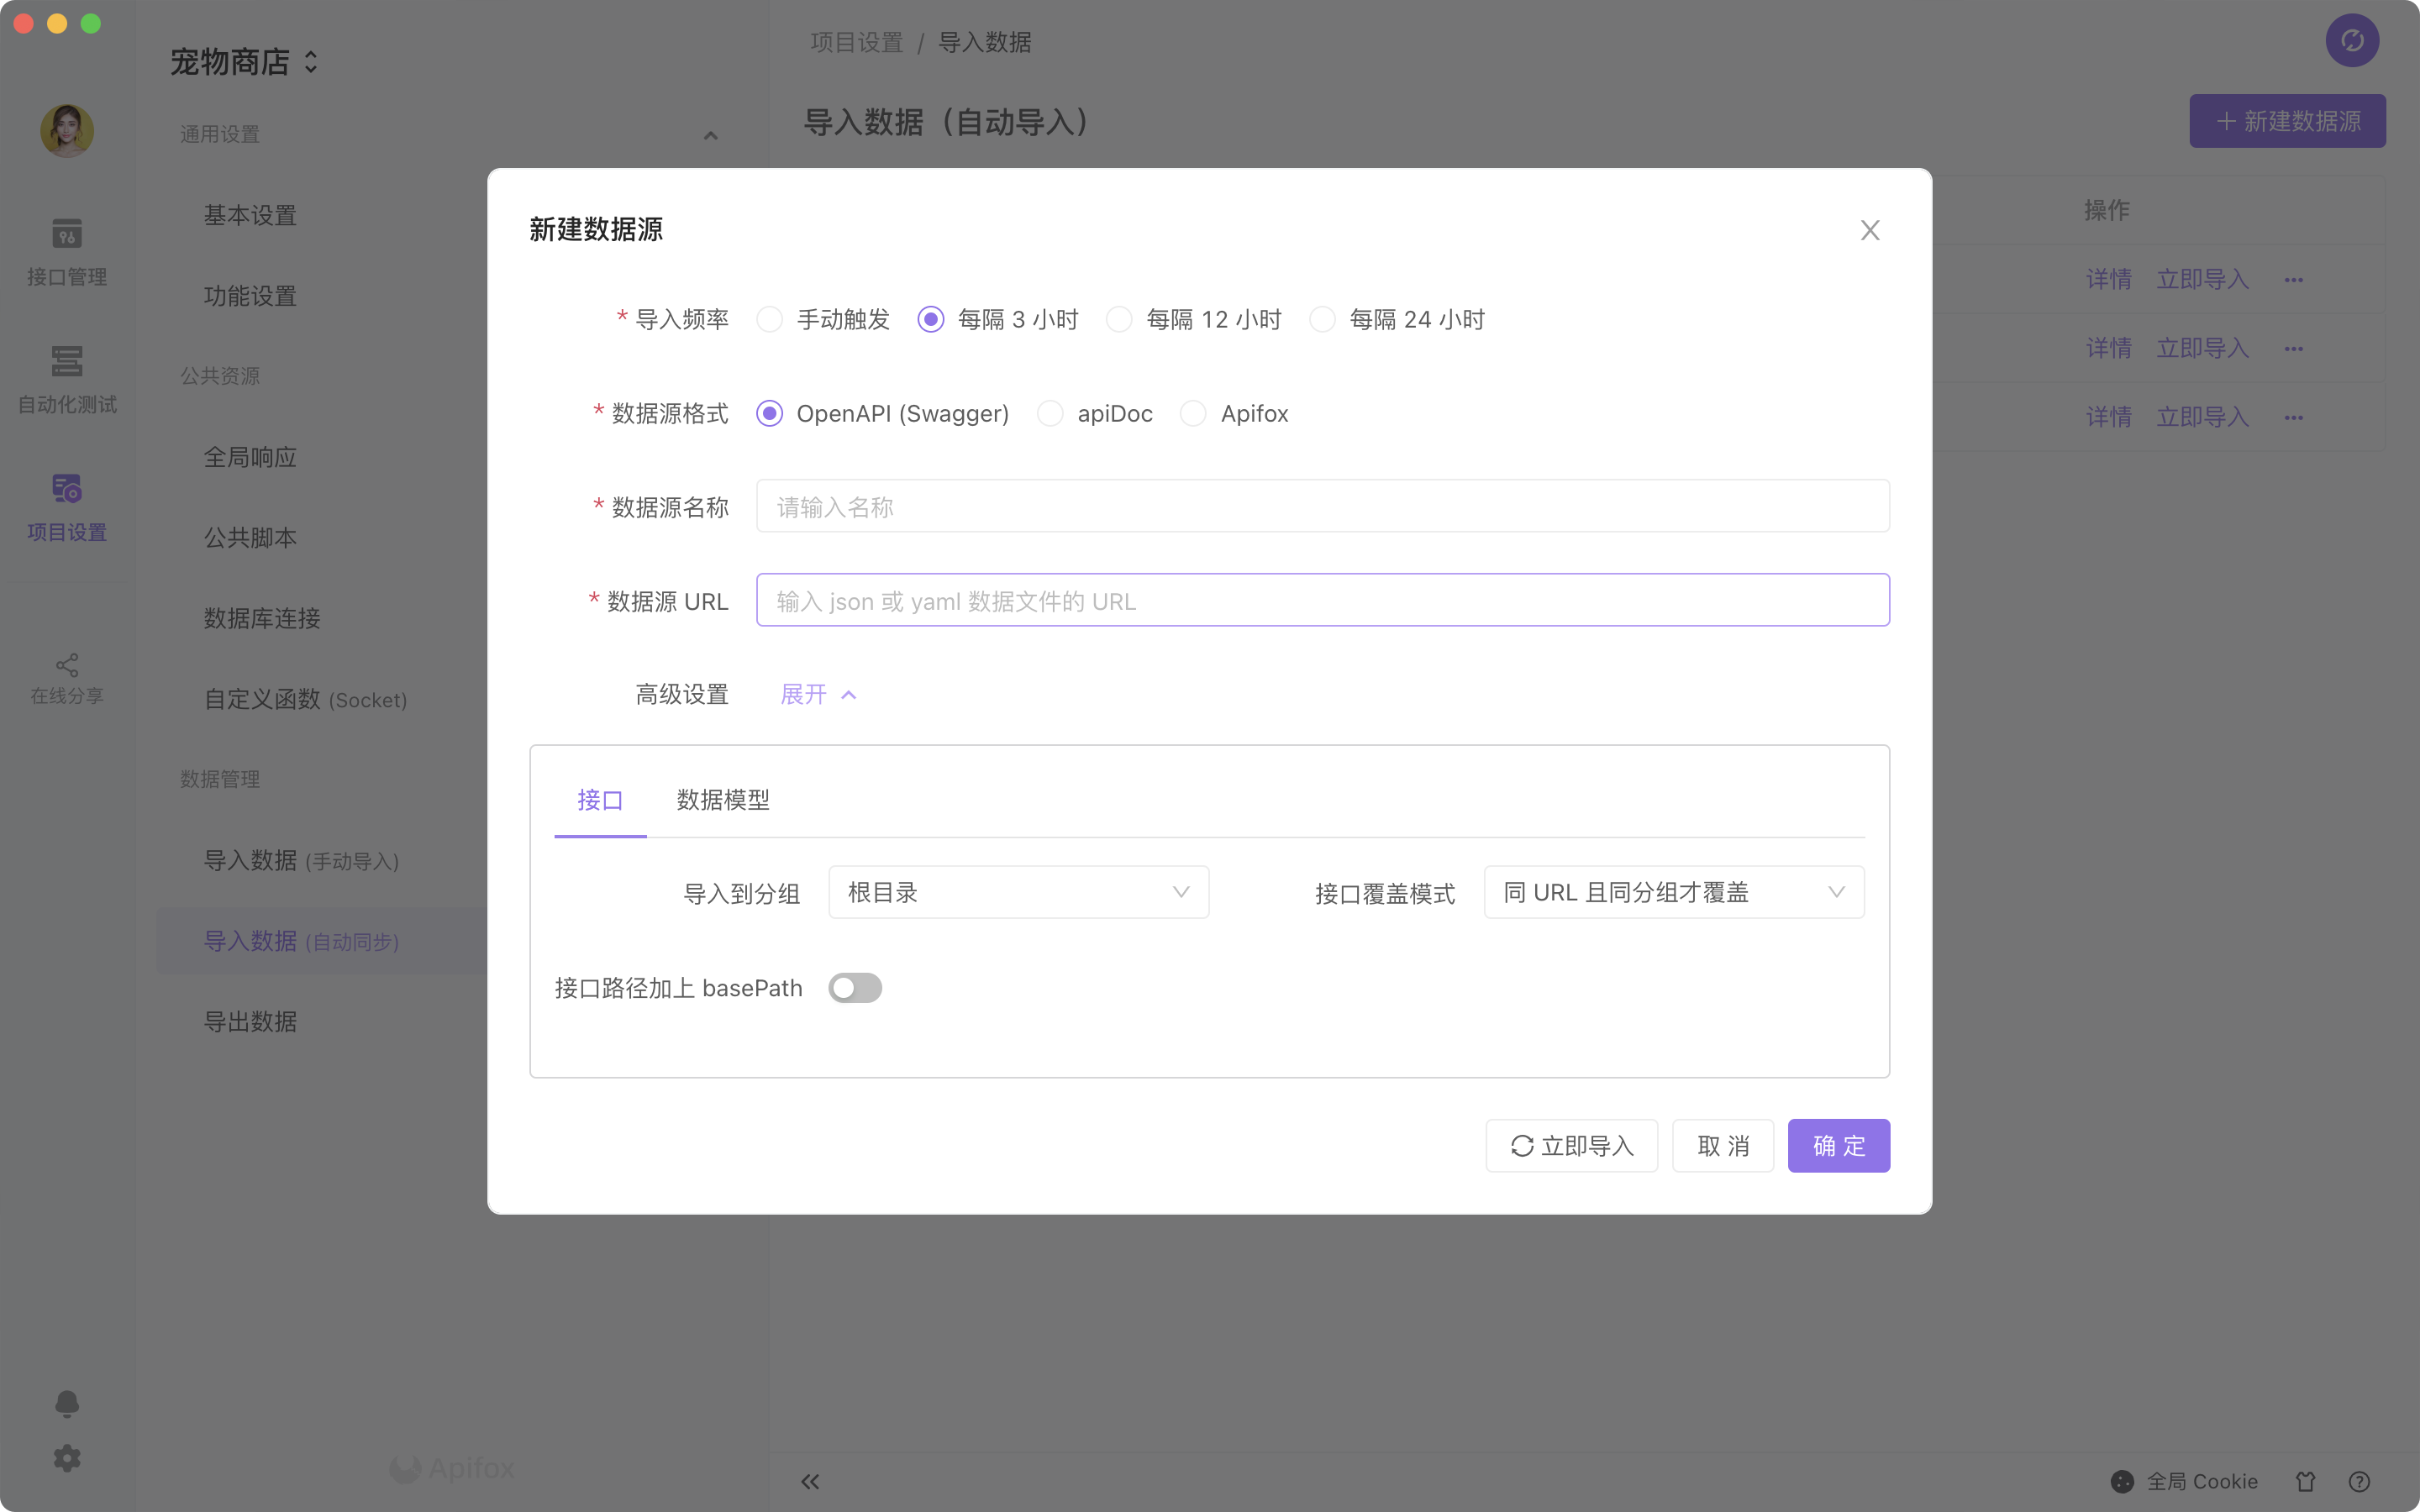Open 在线分享 in the sidebar
Viewport: 2420px width, 1512px height.
click(67, 679)
